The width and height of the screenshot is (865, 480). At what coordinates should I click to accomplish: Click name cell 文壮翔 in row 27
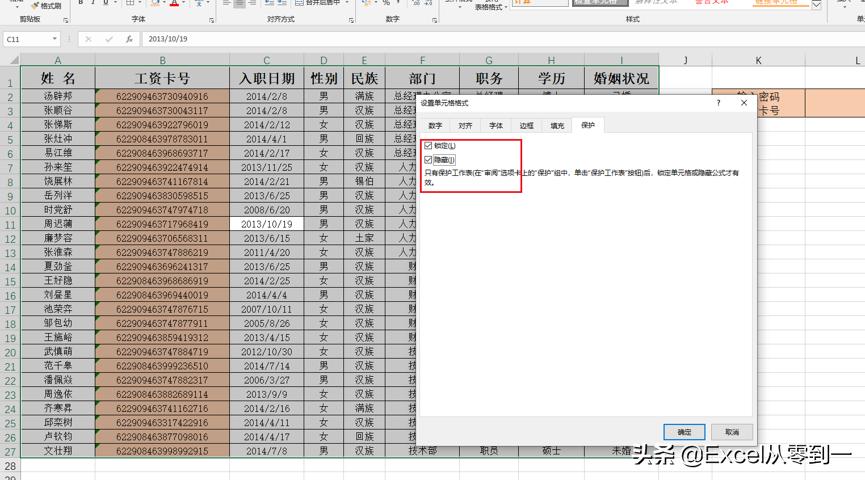tap(58, 451)
